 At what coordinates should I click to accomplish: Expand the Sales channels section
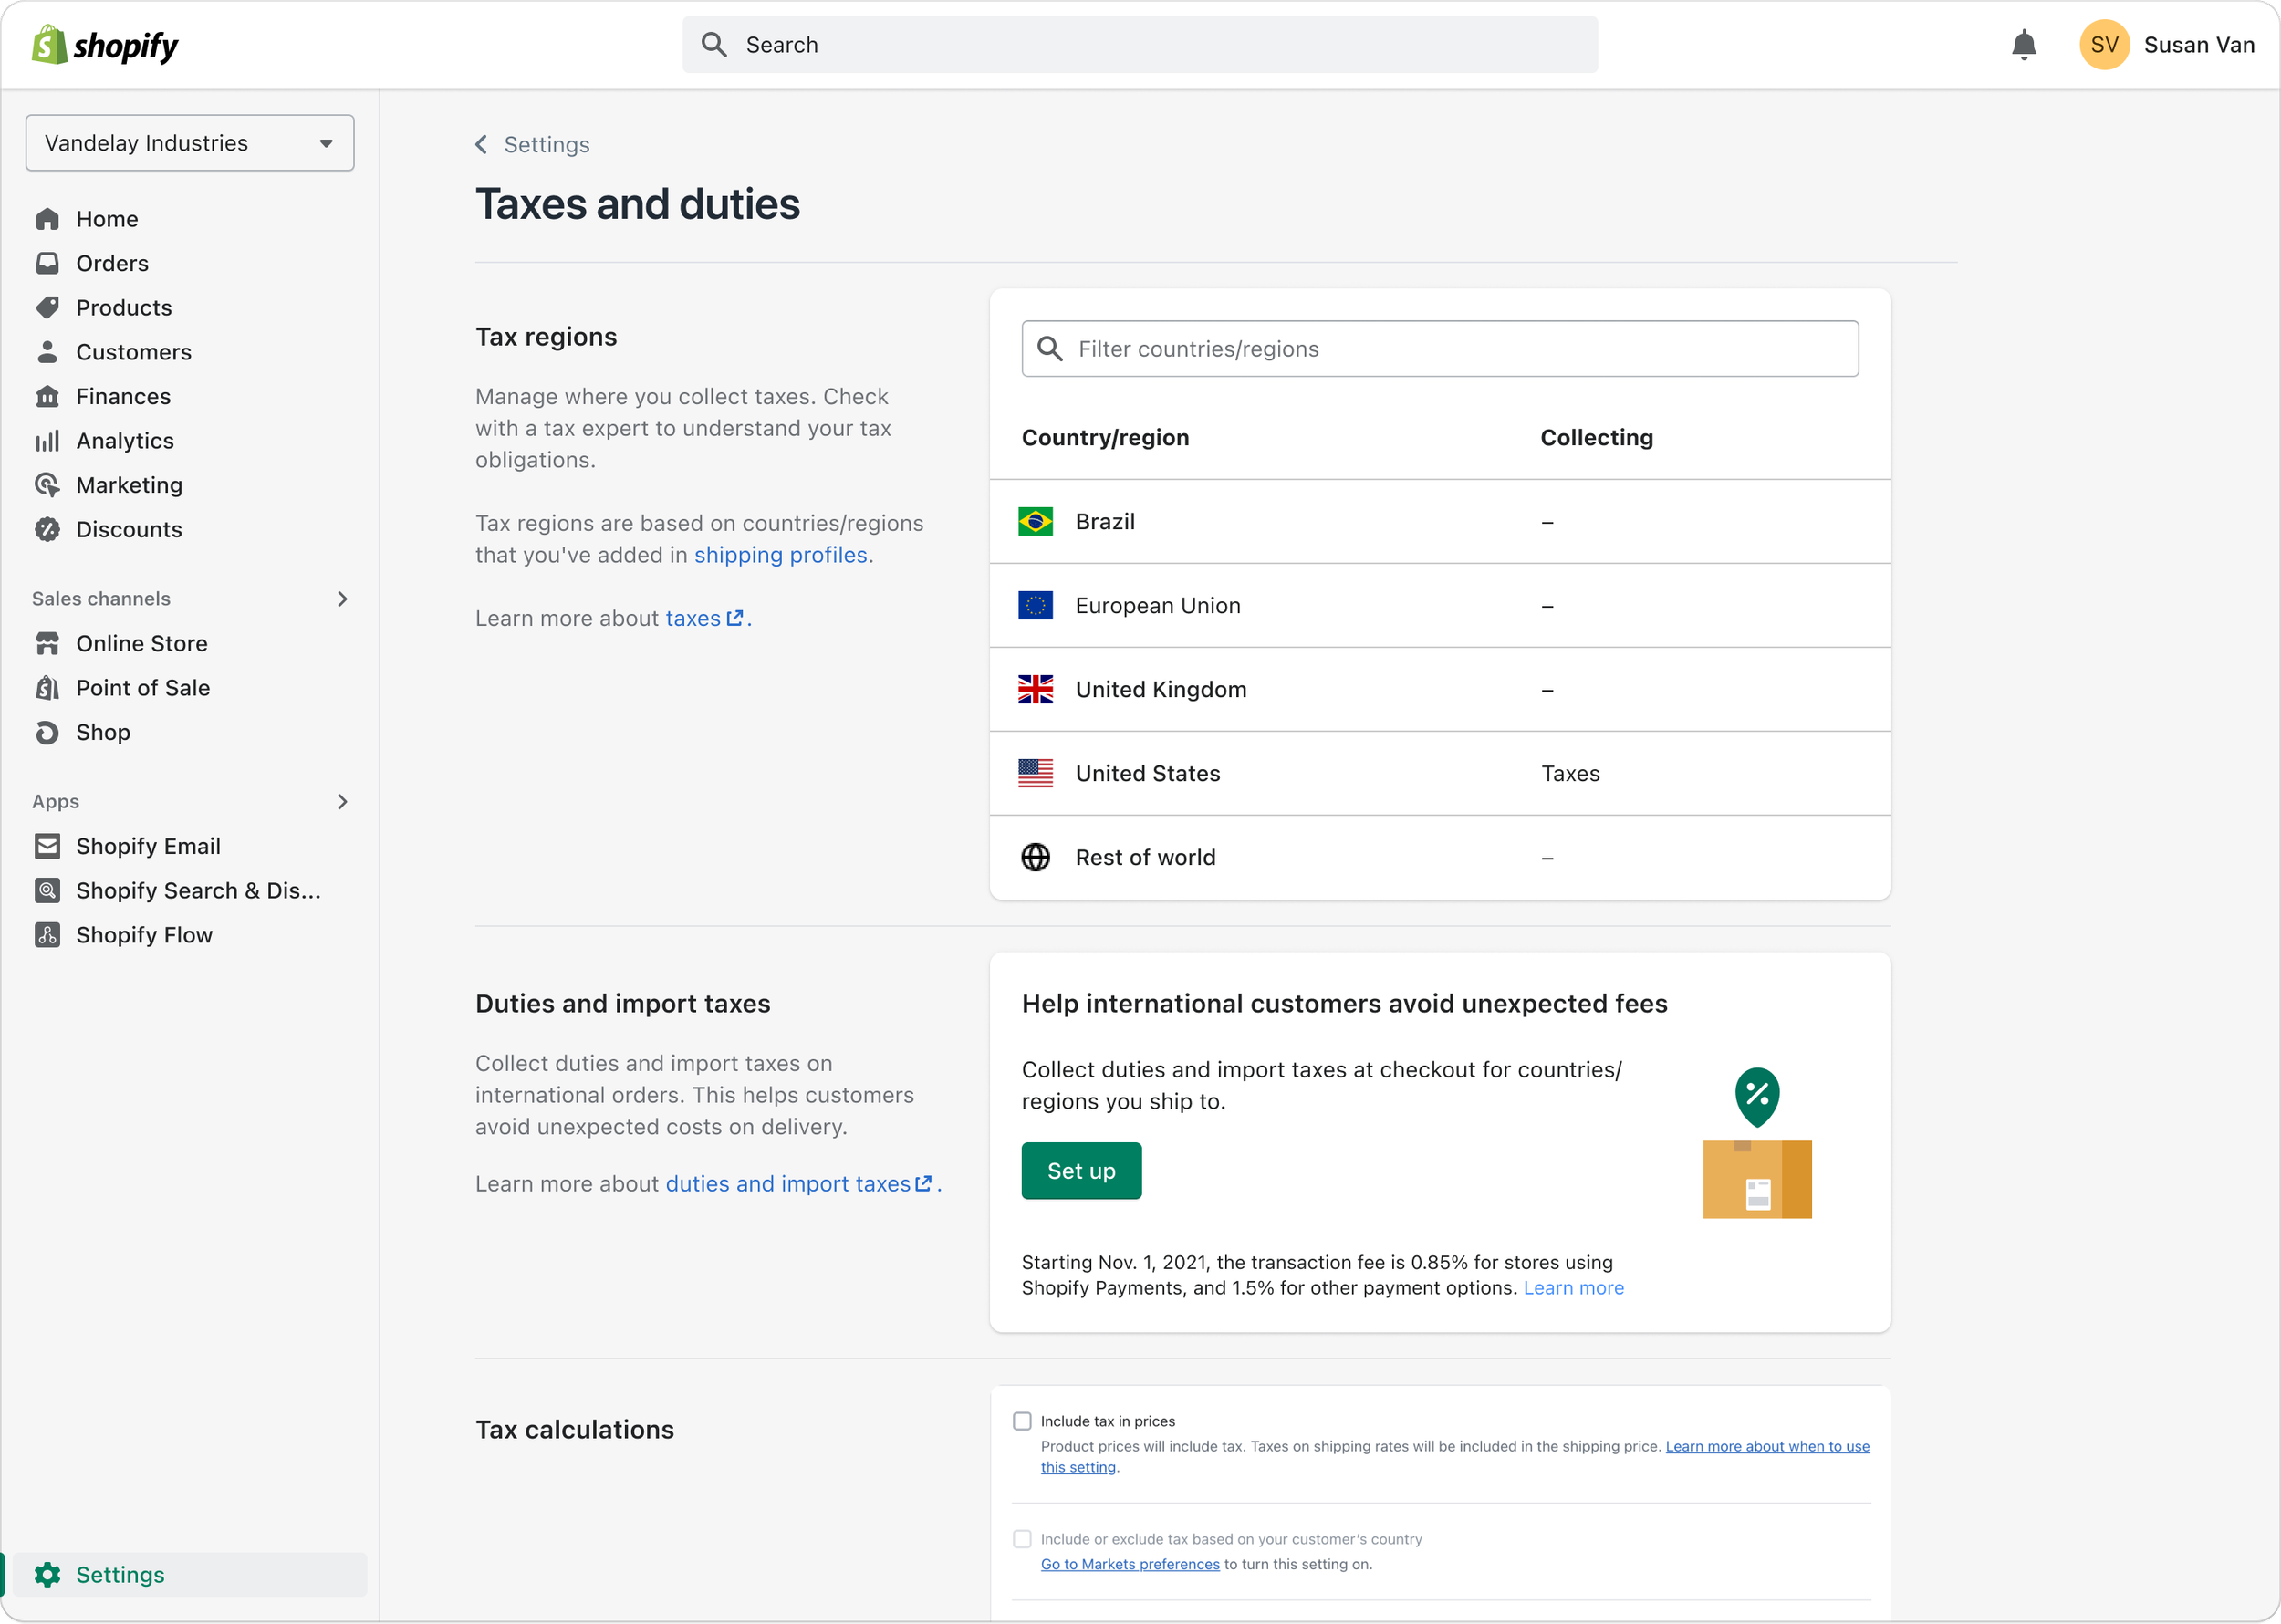(342, 599)
